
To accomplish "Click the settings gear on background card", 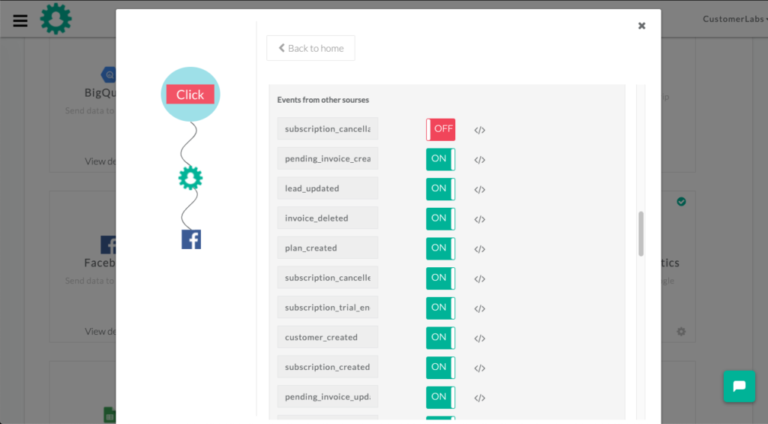I will (681, 331).
